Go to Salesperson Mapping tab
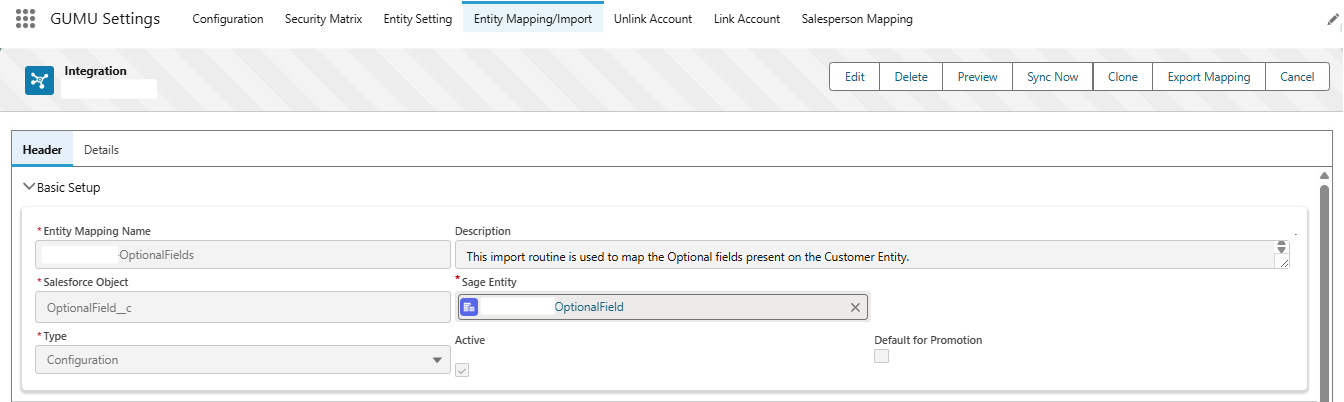Viewport: 1344px width, 402px height. (856, 19)
